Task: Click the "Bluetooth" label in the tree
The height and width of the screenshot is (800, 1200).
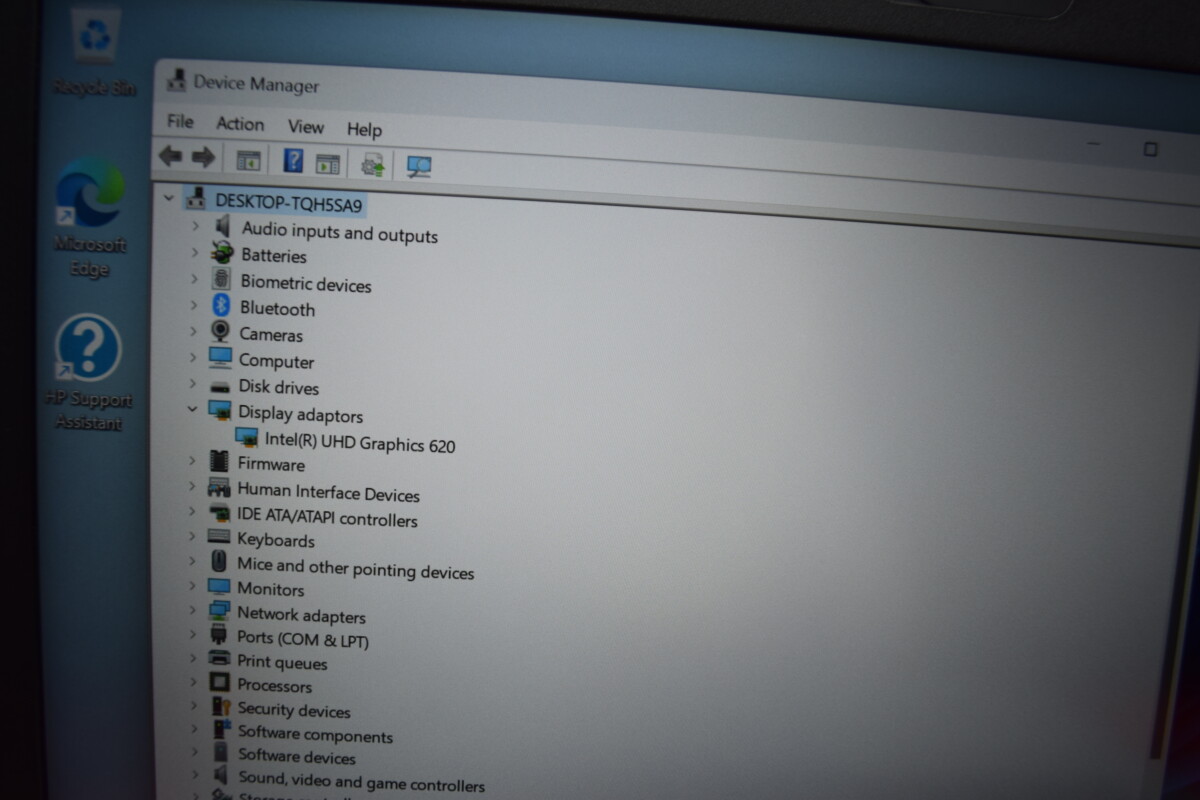Action: pos(277,309)
